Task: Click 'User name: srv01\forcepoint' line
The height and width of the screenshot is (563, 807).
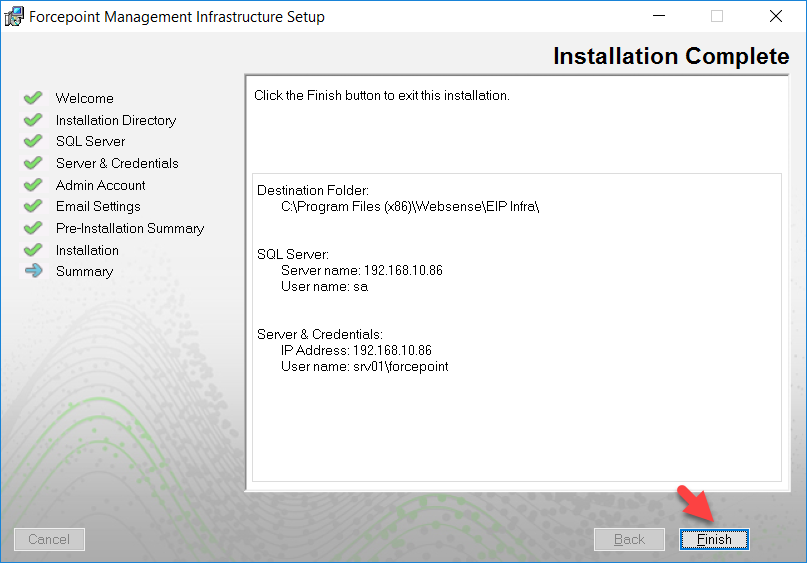Action: click(364, 366)
